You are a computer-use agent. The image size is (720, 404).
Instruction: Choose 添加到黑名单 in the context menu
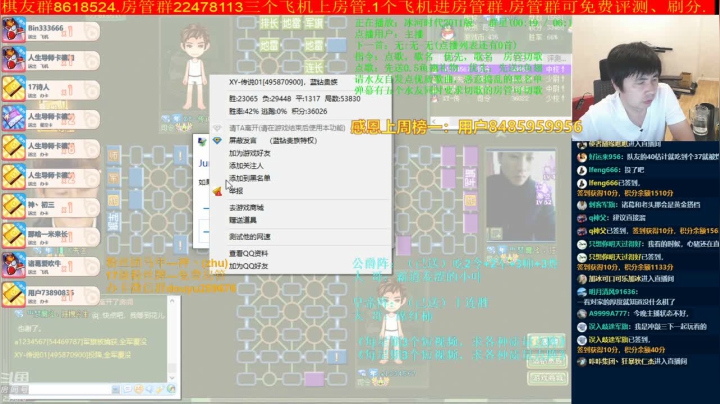point(250,178)
